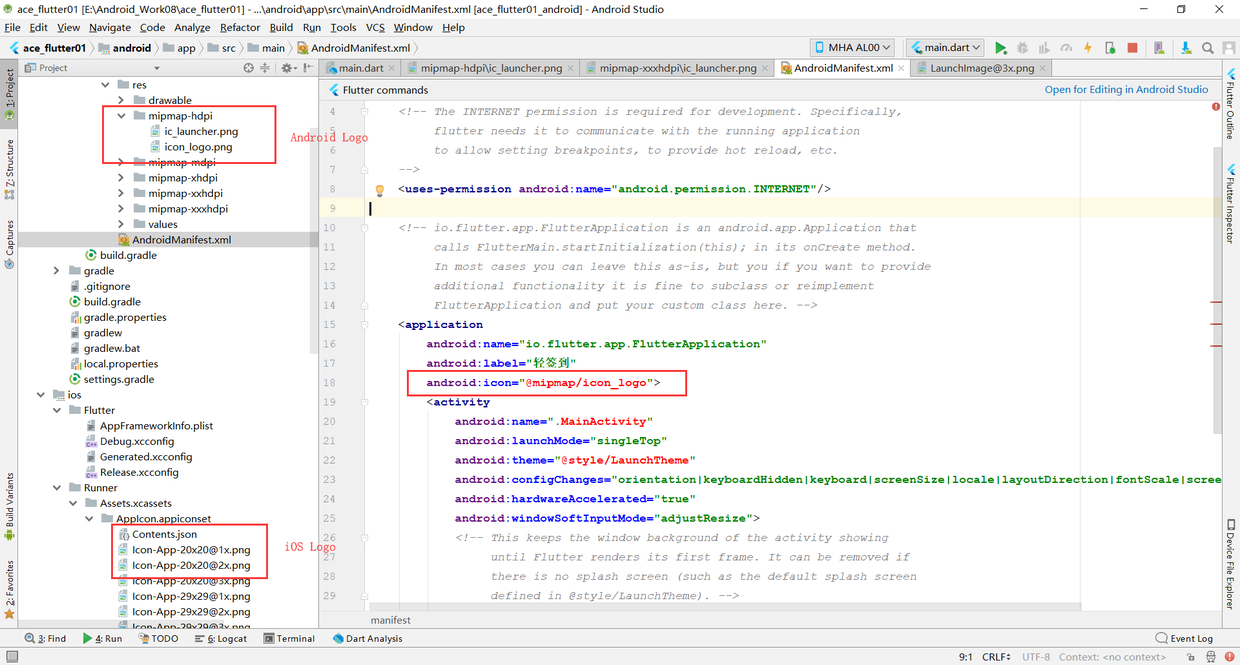Image resolution: width=1240 pixels, height=665 pixels.
Task: Open Project panel settings gear icon
Action: [287, 68]
